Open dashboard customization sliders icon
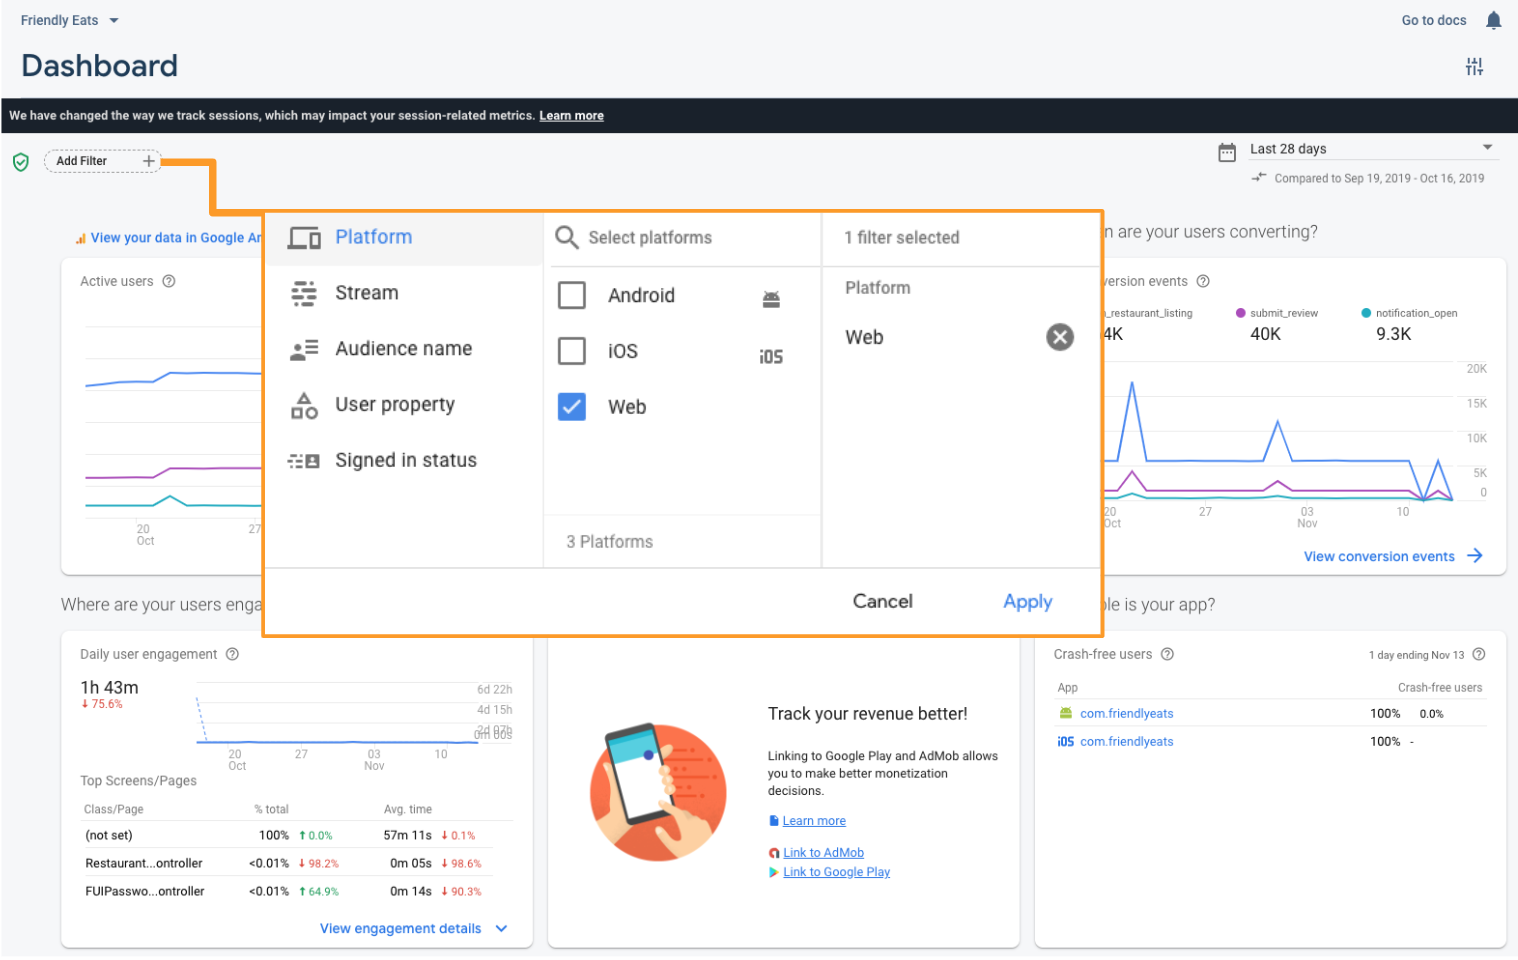This screenshot has height=960, width=1518. pyautogui.click(x=1474, y=67)
